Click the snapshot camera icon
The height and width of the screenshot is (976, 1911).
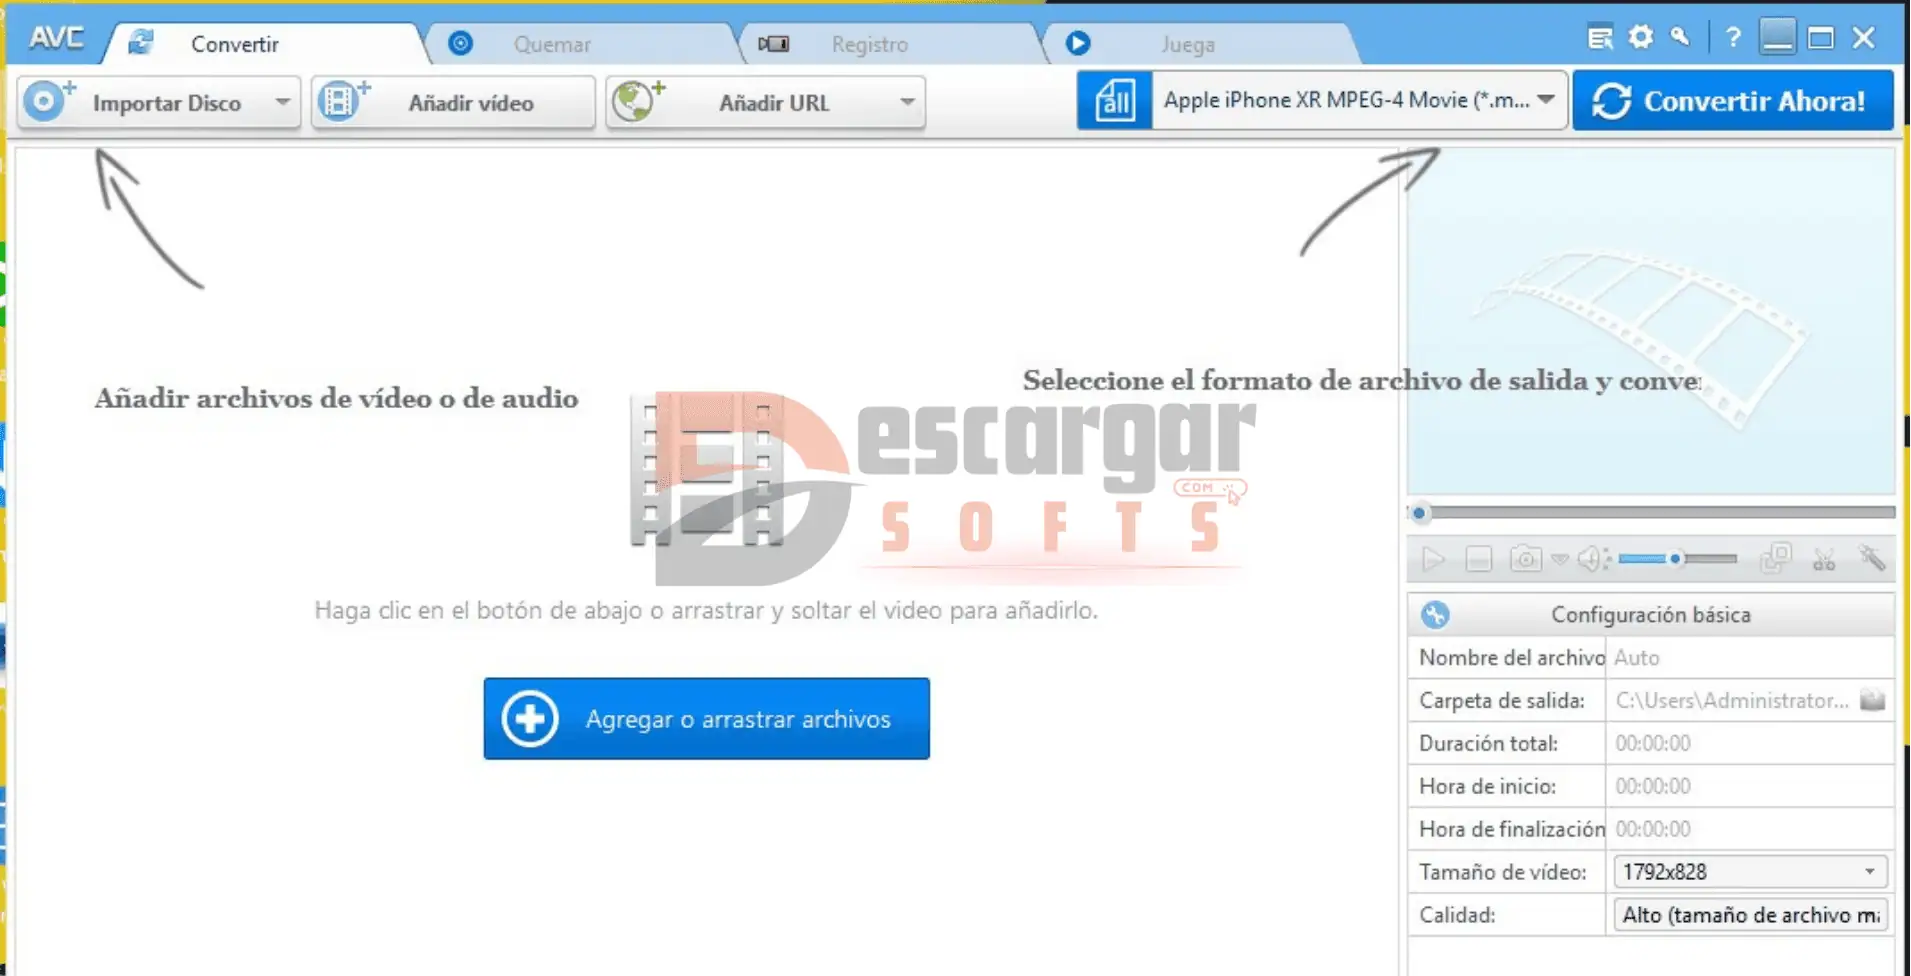[1525, 558]
